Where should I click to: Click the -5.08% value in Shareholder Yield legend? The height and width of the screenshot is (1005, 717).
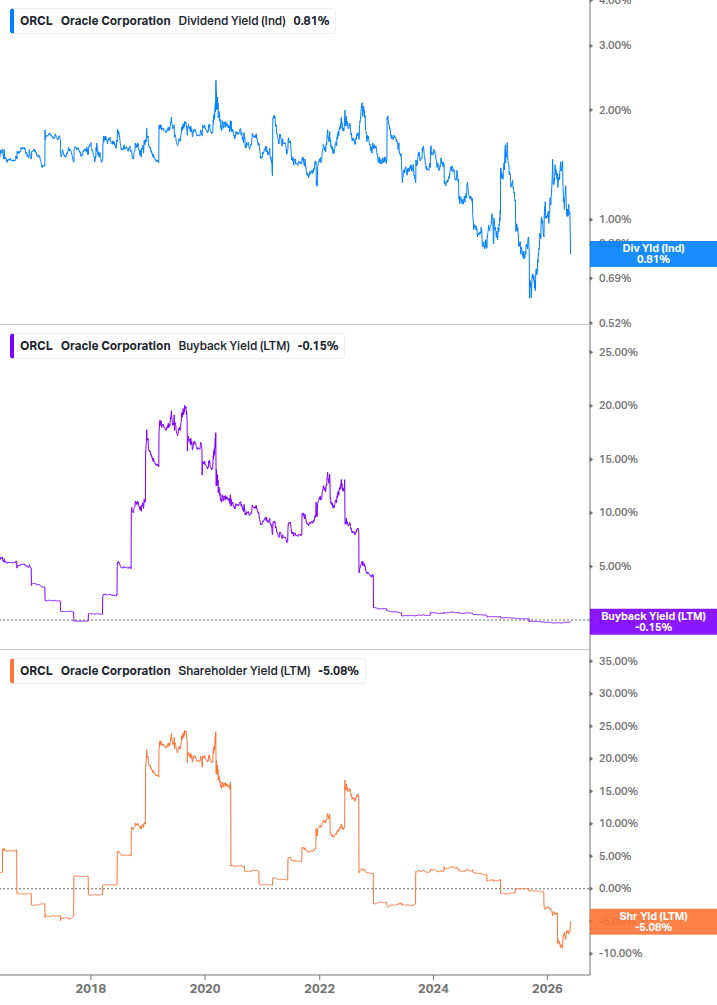coord(338,671)
